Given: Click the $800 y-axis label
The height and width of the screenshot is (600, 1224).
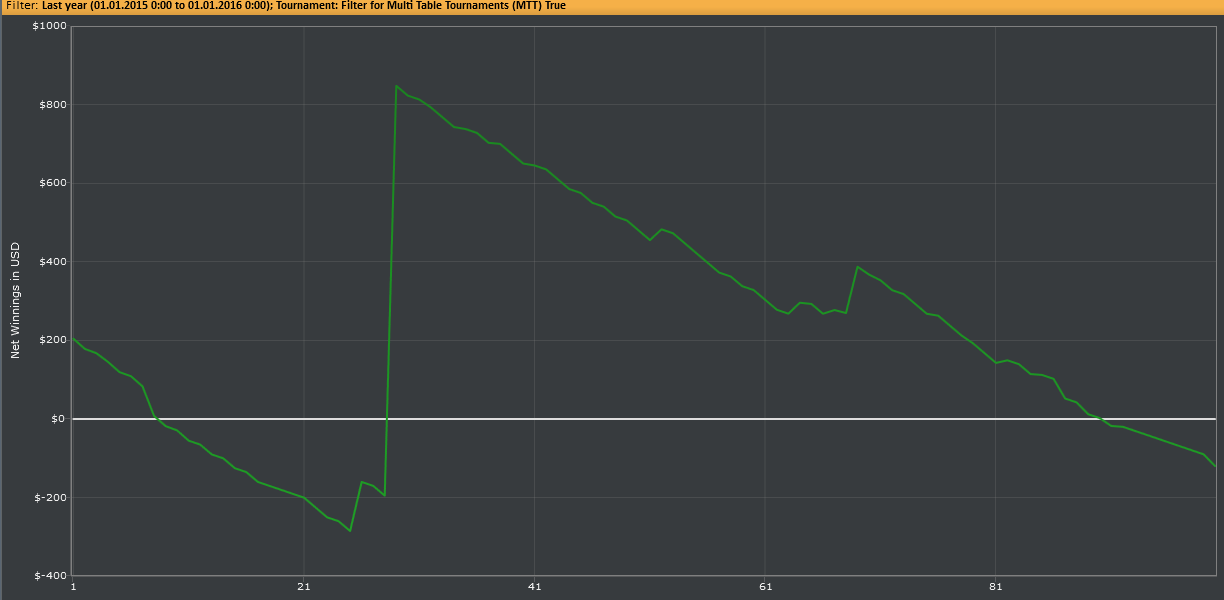Looking at the screenshot, I should pyautogui.click(x=53, y=105).
